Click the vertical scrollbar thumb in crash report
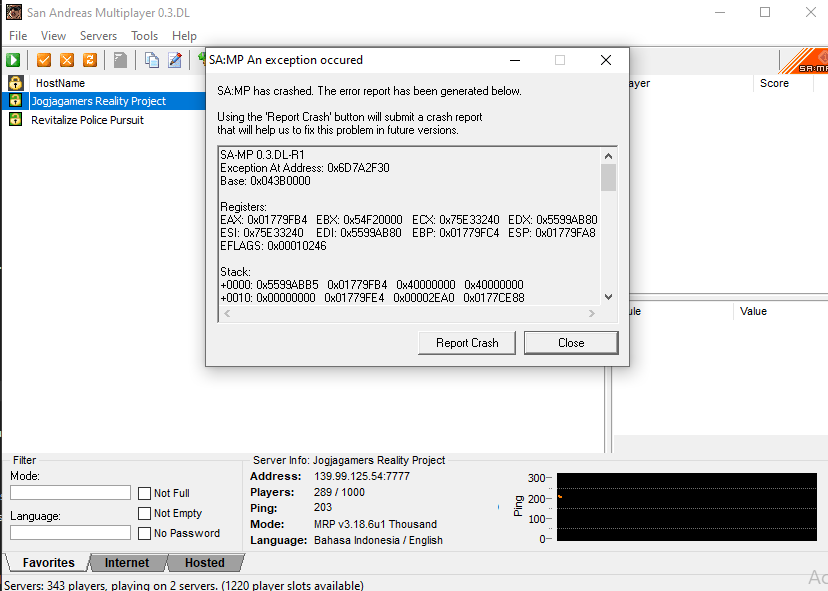The image size is (828, 591). coord(608,177)
